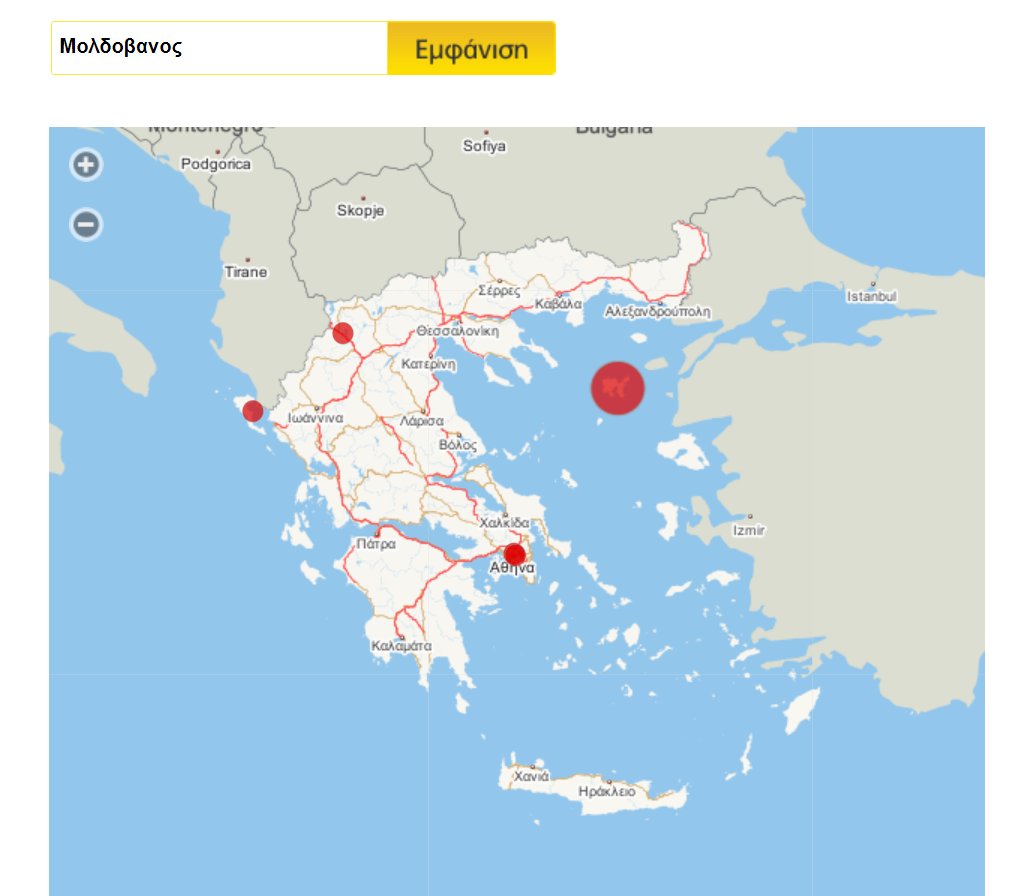Image resolution: width=1030 pixels, height=896 pixels.
Task: Click the Αλεξανδρούπολη city label
Action: 658,311
